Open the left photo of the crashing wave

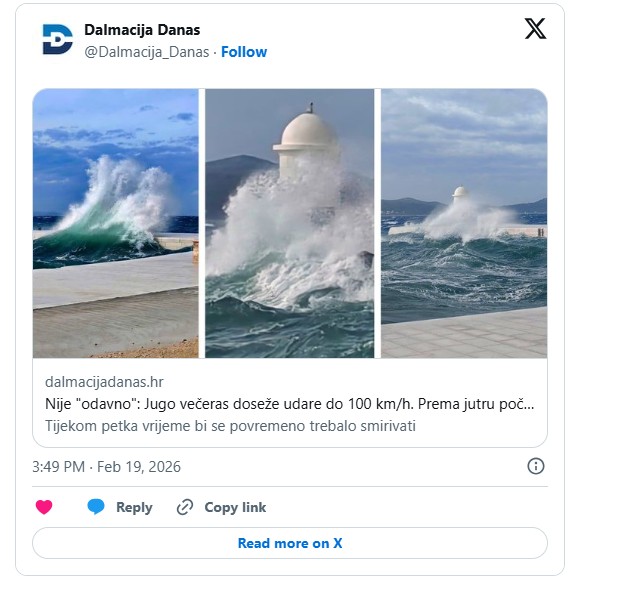tap(116, 223)
